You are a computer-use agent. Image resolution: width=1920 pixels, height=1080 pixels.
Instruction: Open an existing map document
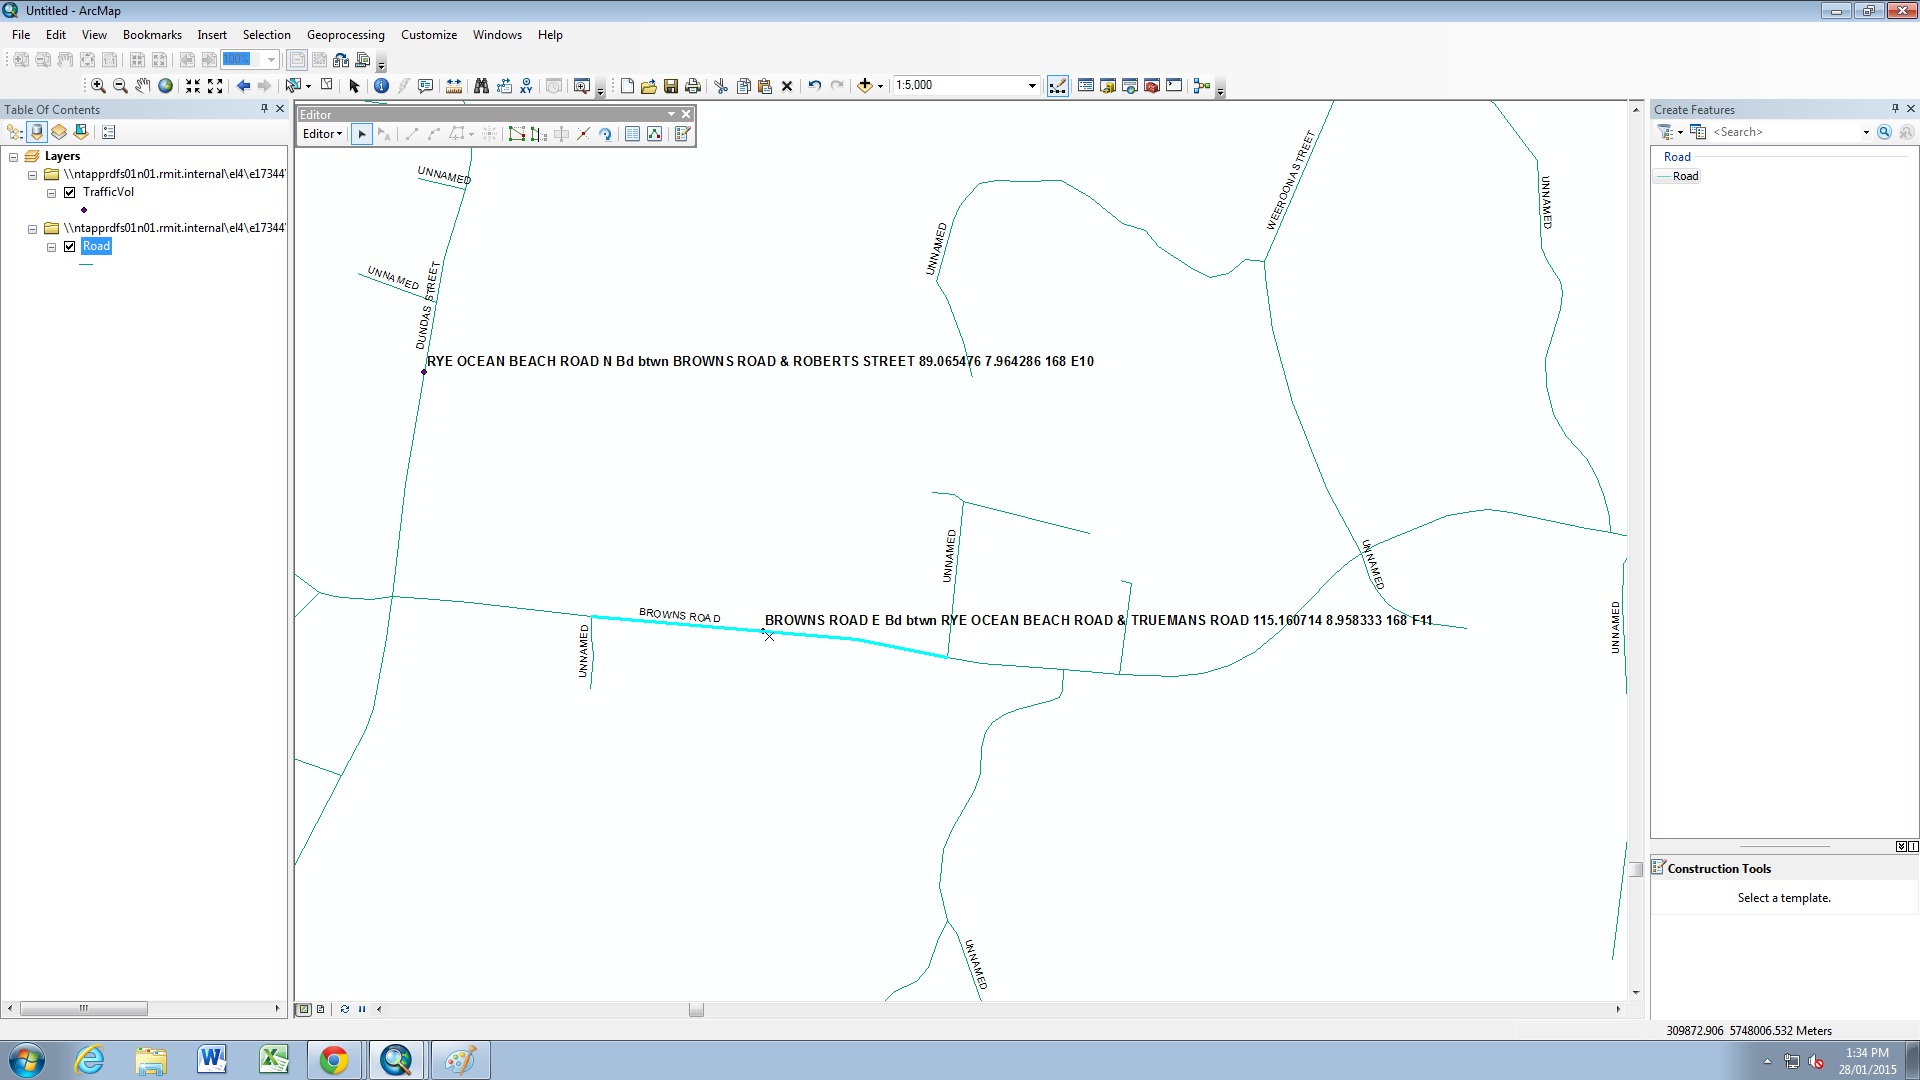[649, 86]
